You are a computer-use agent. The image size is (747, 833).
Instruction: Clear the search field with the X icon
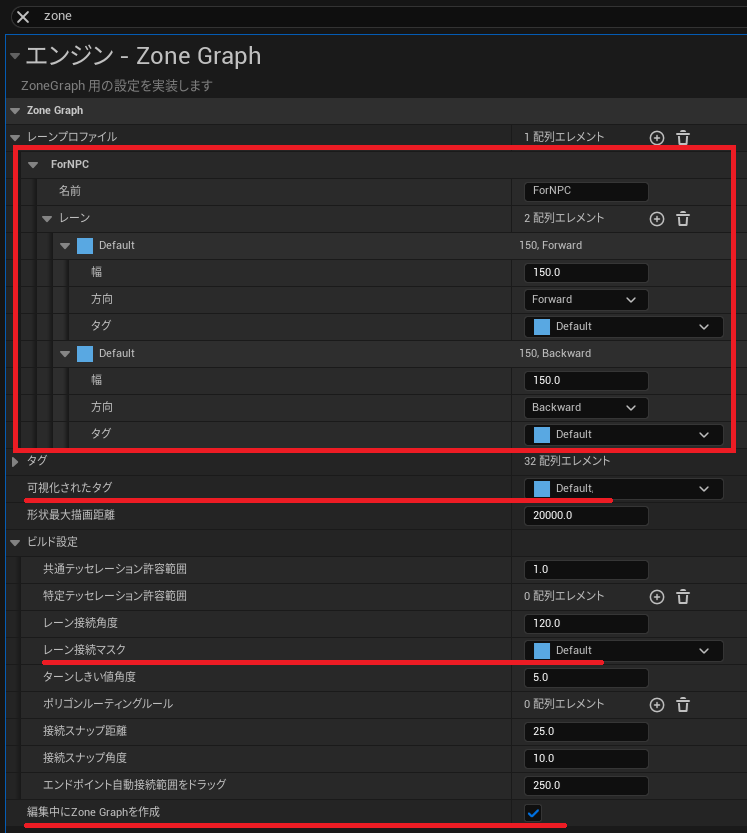point(23,16)
